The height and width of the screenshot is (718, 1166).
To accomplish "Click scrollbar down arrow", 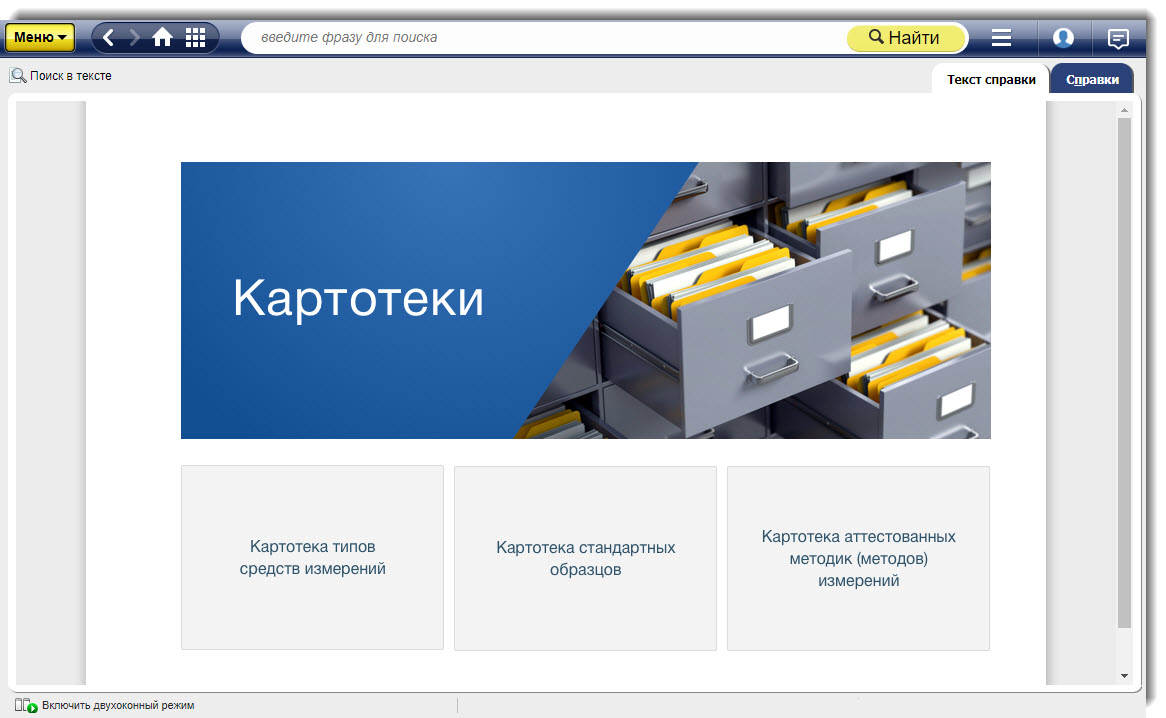I will (x=1124, y=676).
